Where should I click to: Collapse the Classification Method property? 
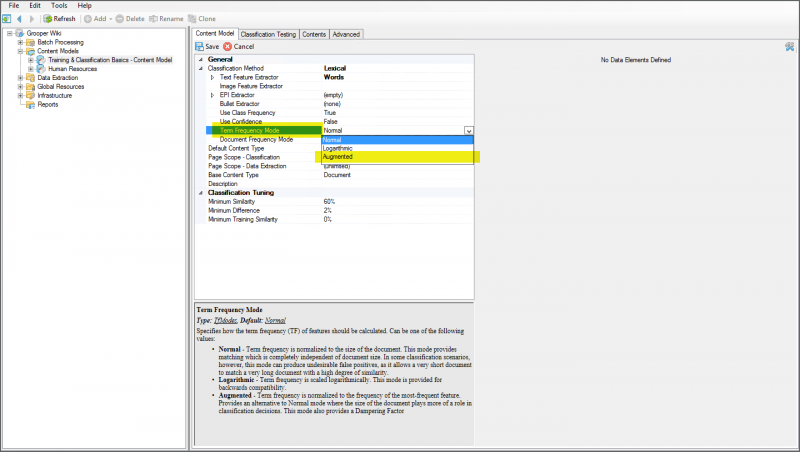[x=201, y=68]
